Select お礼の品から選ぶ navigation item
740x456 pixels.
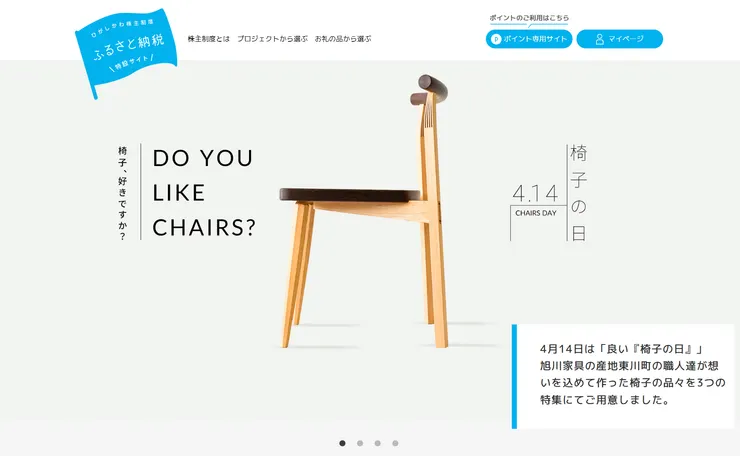point(343,39)
